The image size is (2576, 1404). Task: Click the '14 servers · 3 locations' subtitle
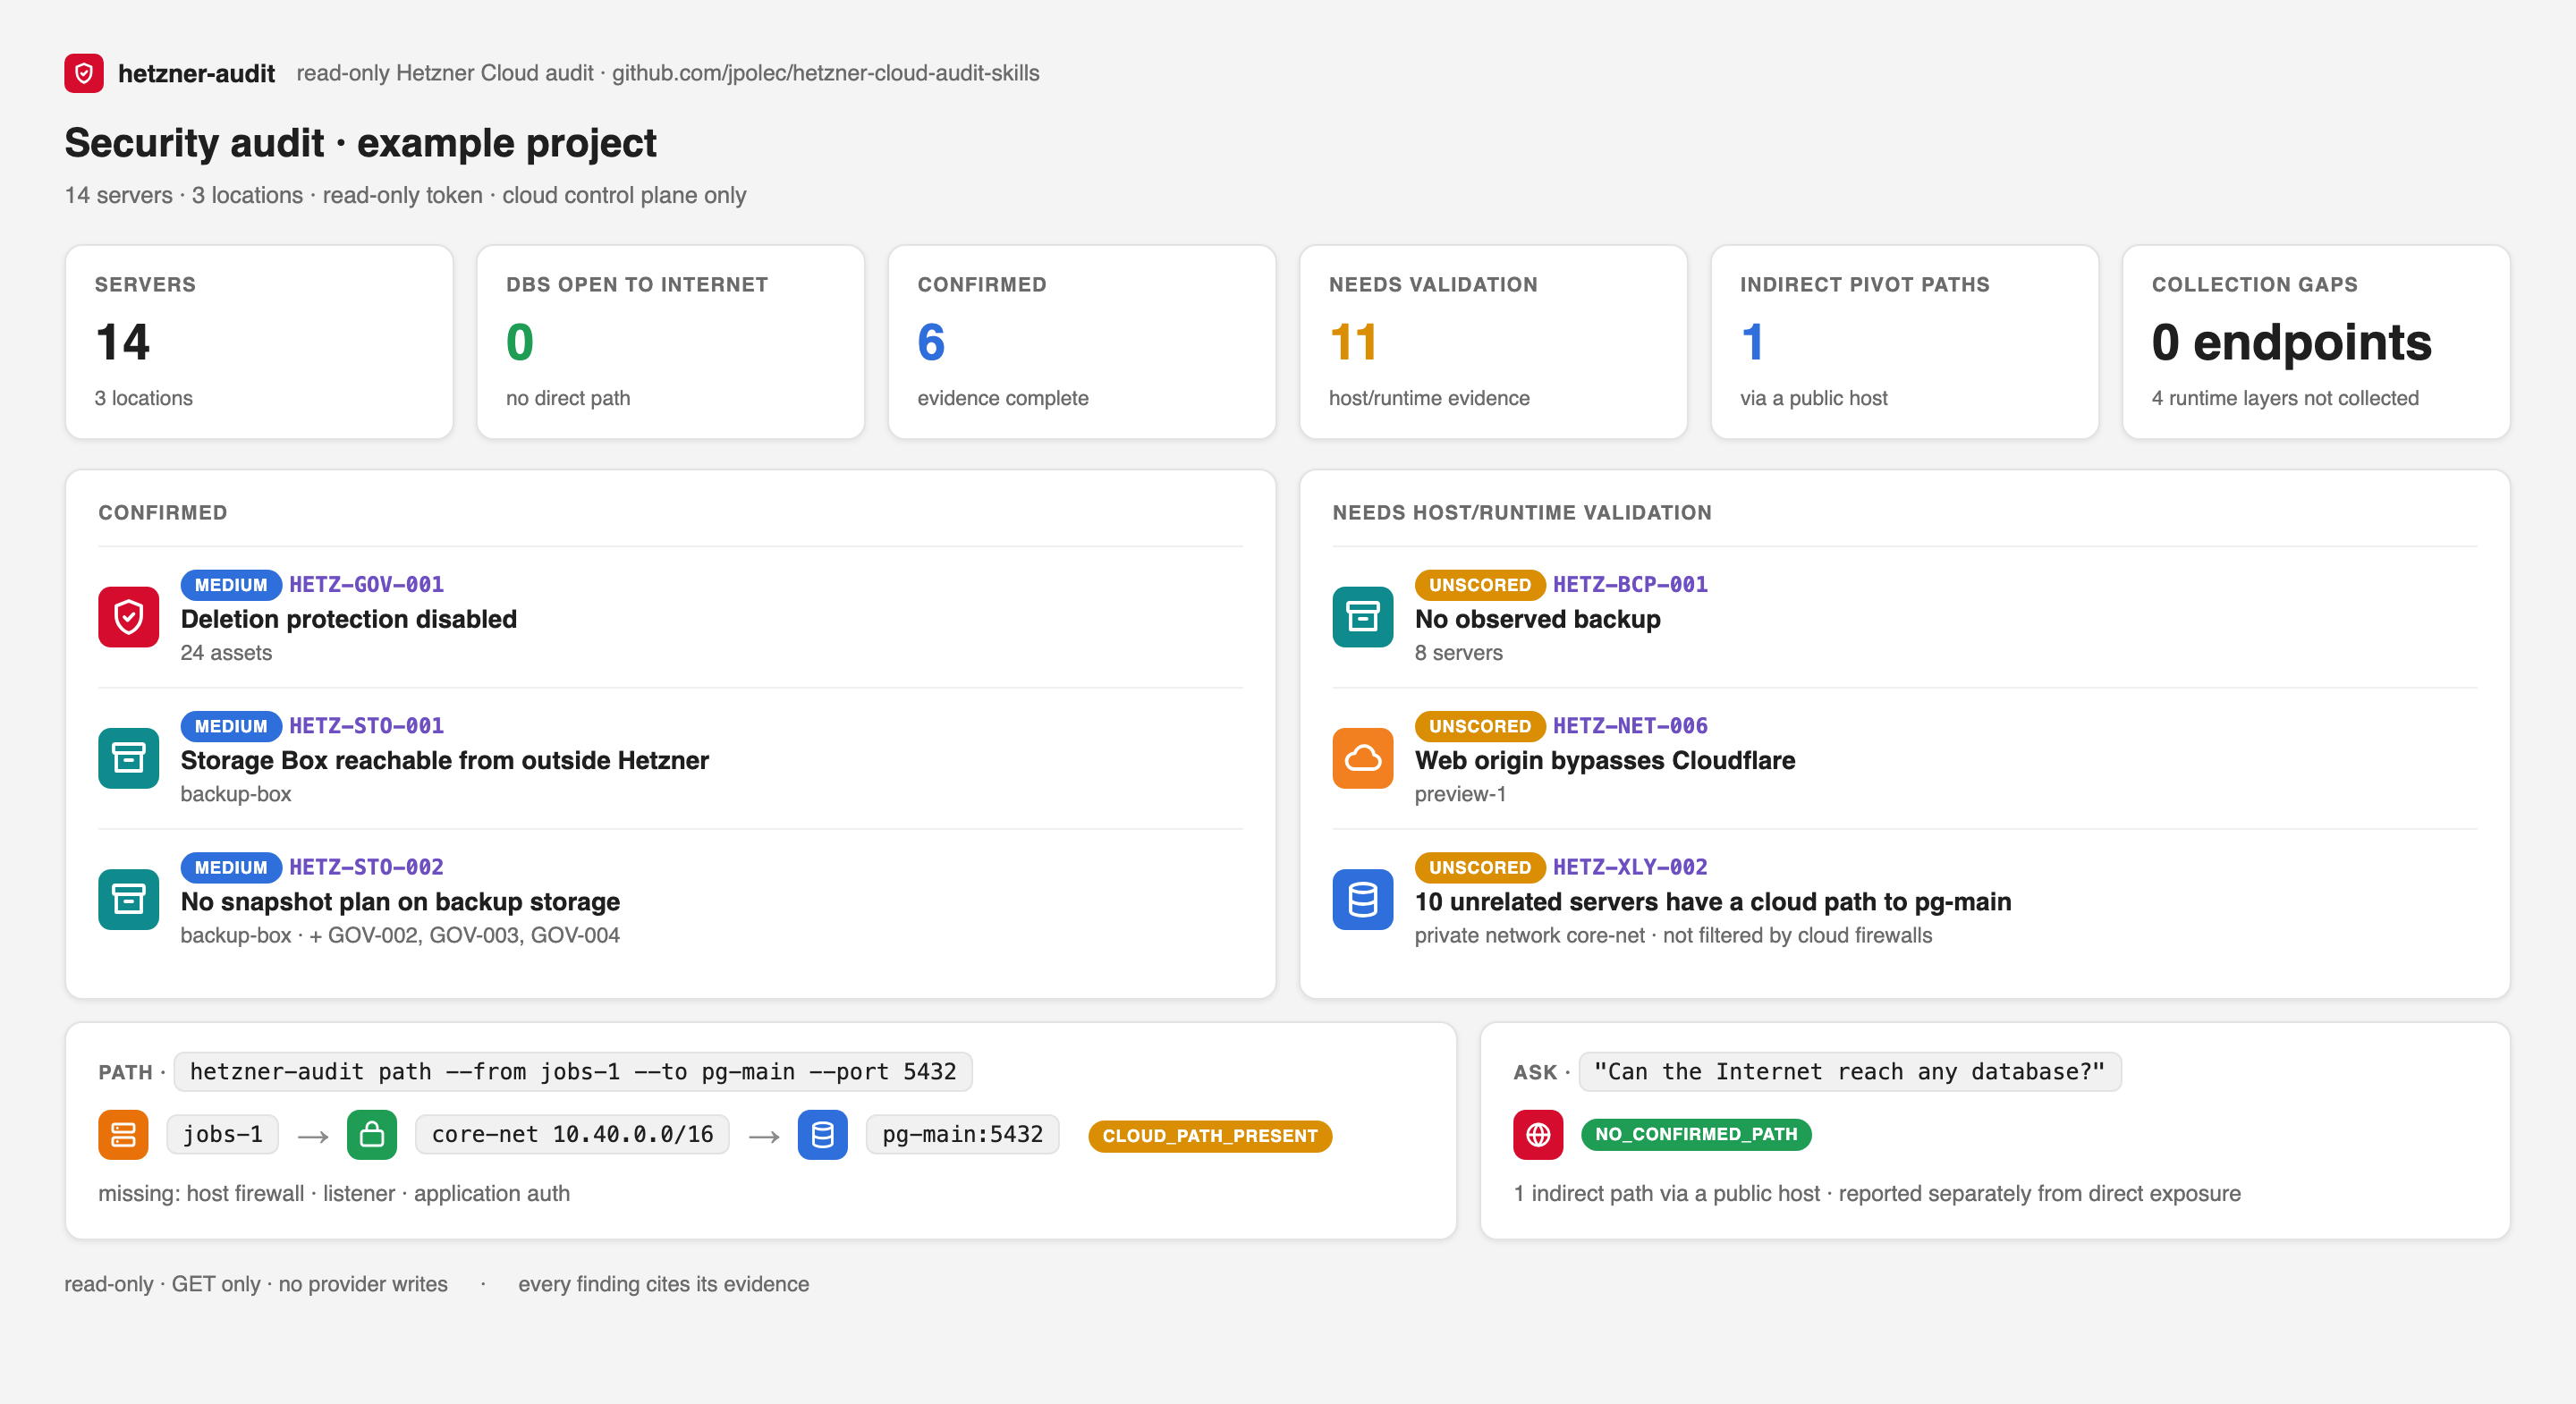(x=405, y=195)
